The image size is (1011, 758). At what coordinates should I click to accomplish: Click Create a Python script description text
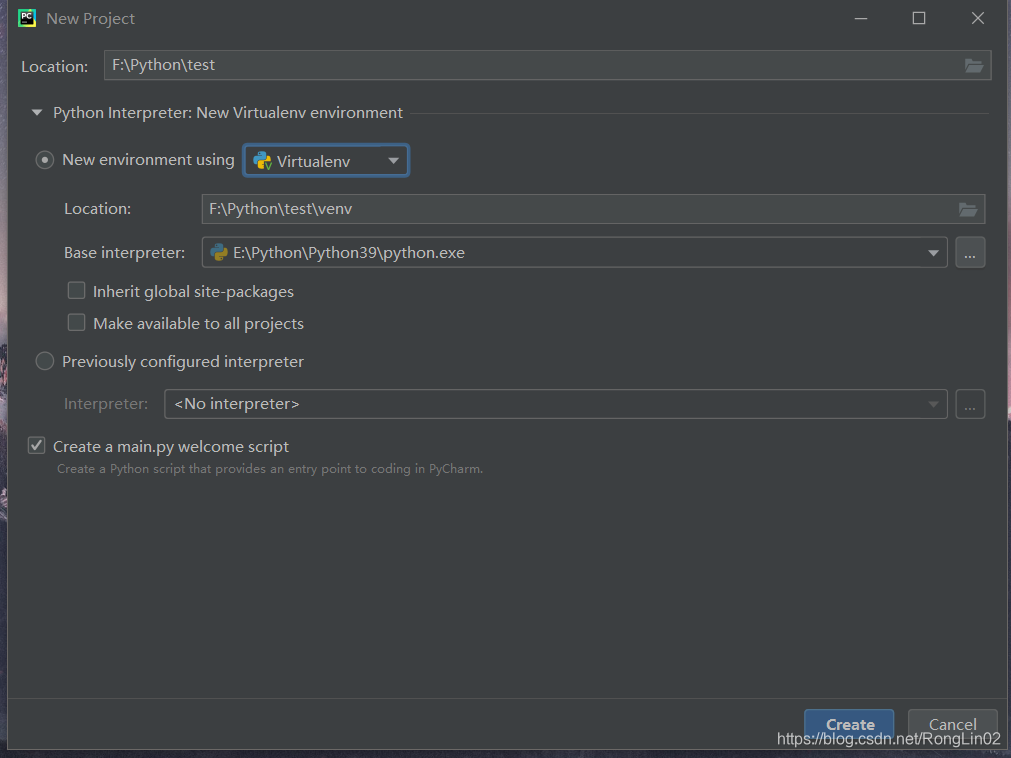[270, 469]
